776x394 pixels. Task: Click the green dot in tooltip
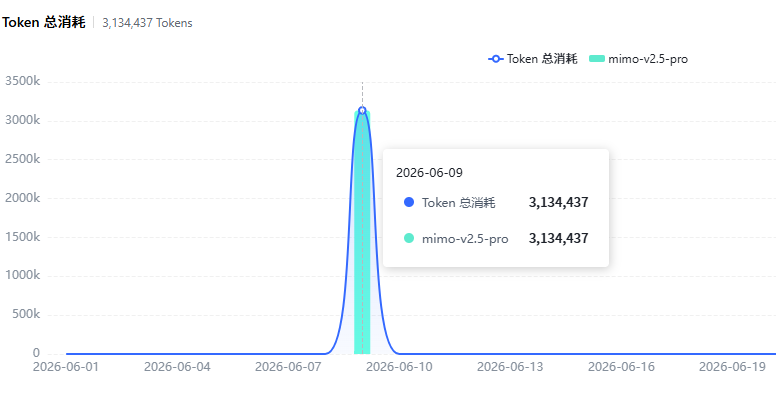409,238
